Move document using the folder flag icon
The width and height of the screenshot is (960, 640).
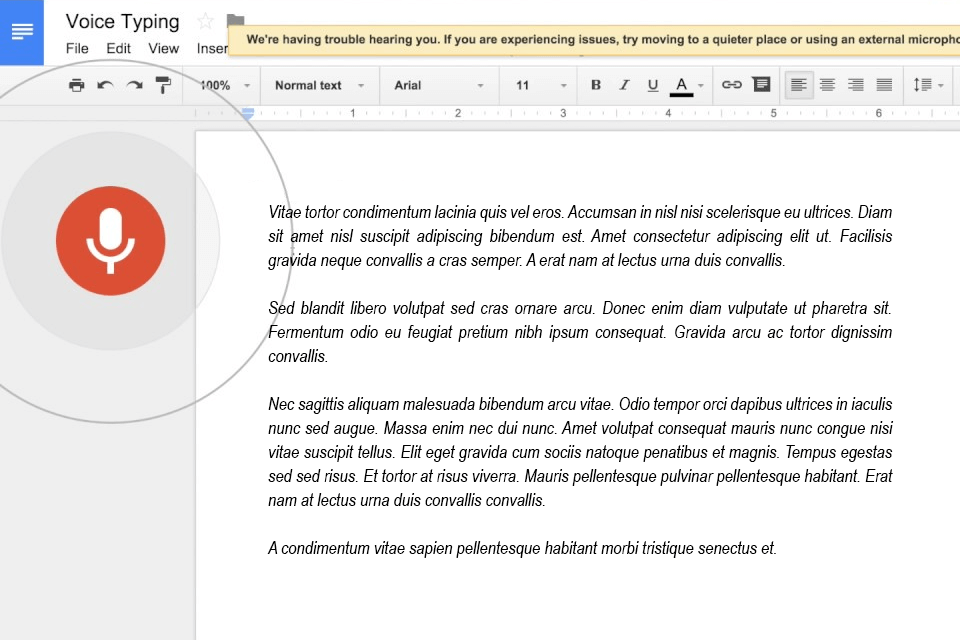pyautogui.click(x=234, y=18)
